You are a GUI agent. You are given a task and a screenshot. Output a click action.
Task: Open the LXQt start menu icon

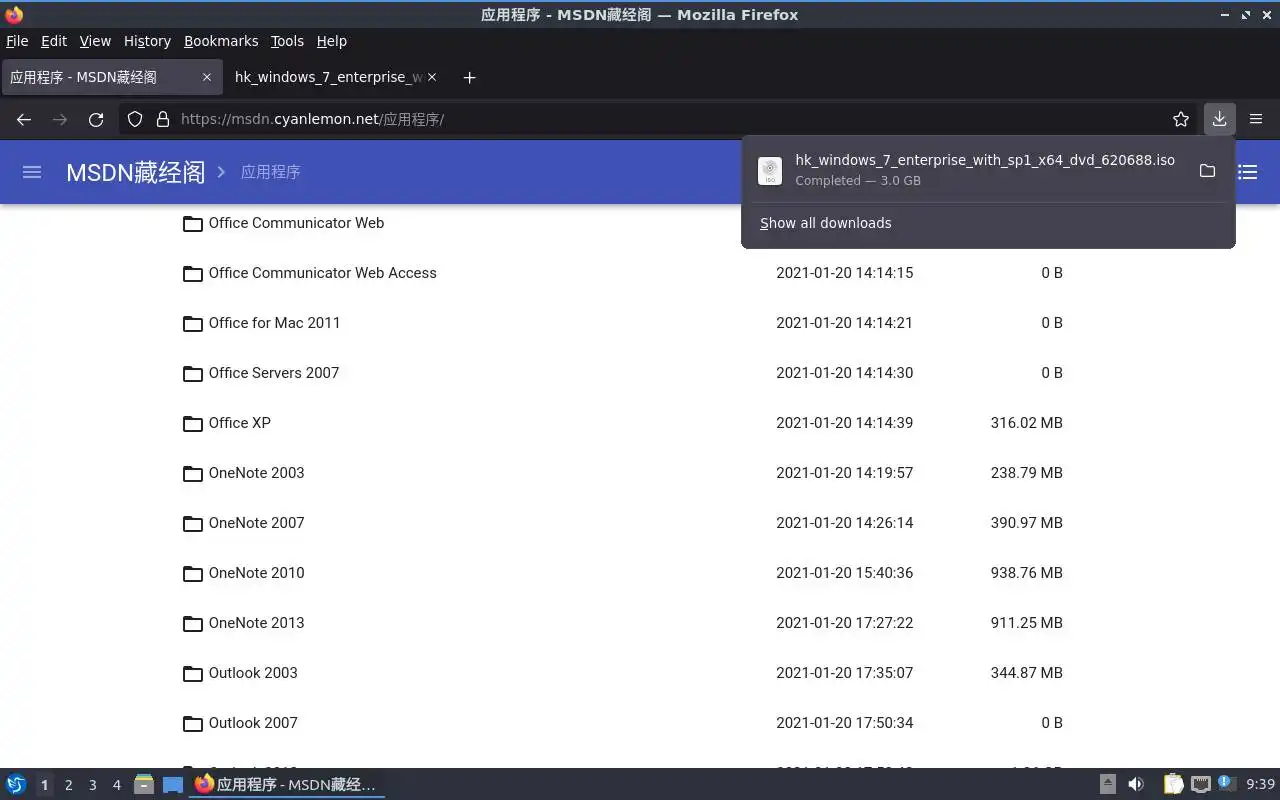16,785
